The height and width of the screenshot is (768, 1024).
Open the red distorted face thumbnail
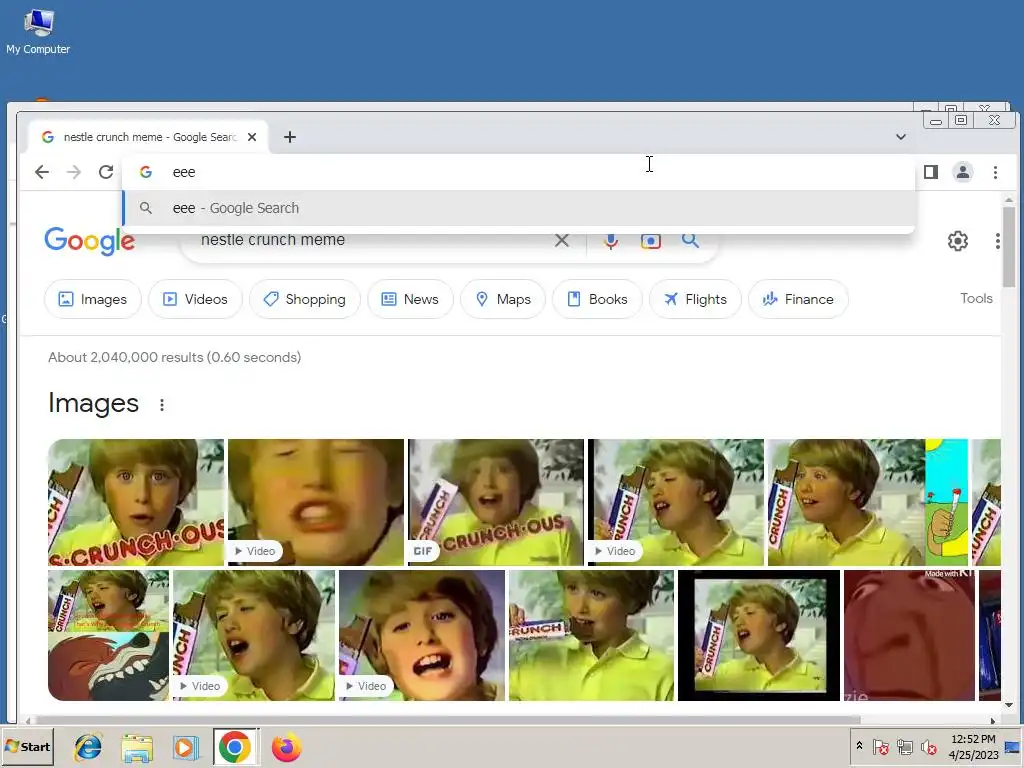pyautogui.click(x=909, y=635)
